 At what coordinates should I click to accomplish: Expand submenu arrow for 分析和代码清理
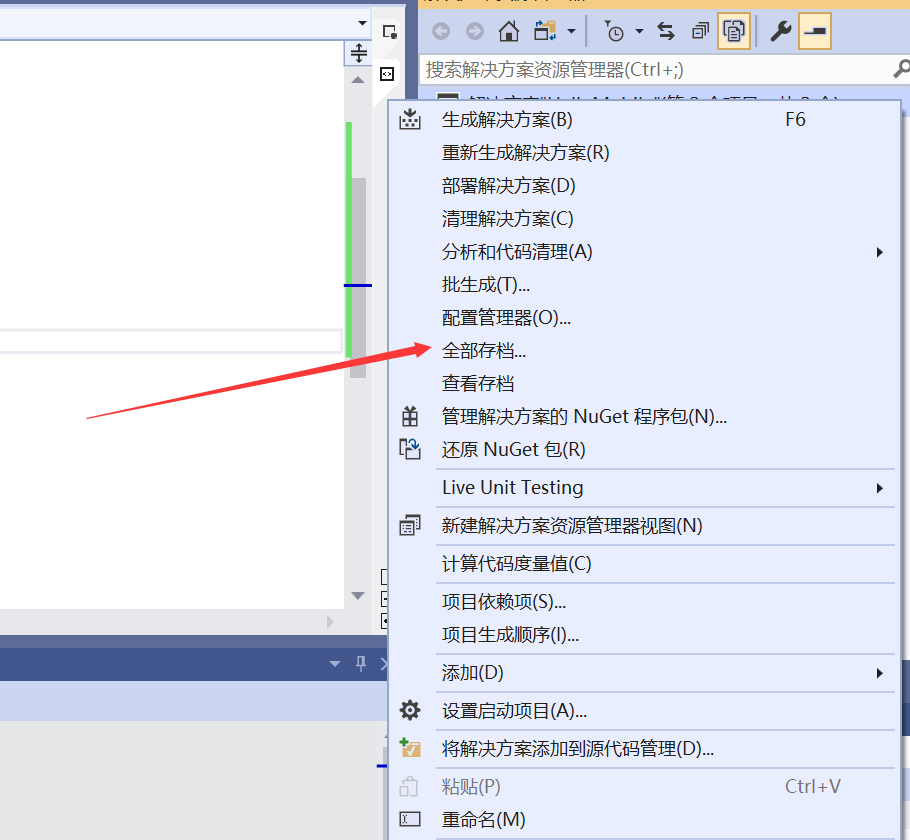point(880,252)
